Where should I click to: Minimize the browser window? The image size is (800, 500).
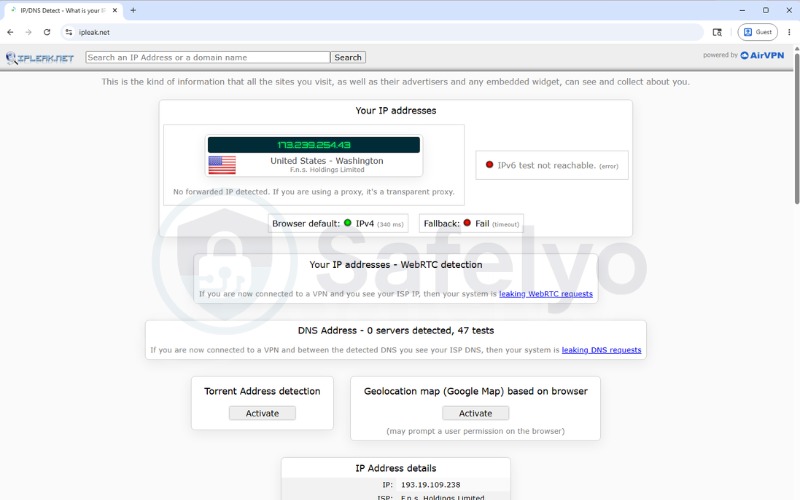(x=742, y=10)
